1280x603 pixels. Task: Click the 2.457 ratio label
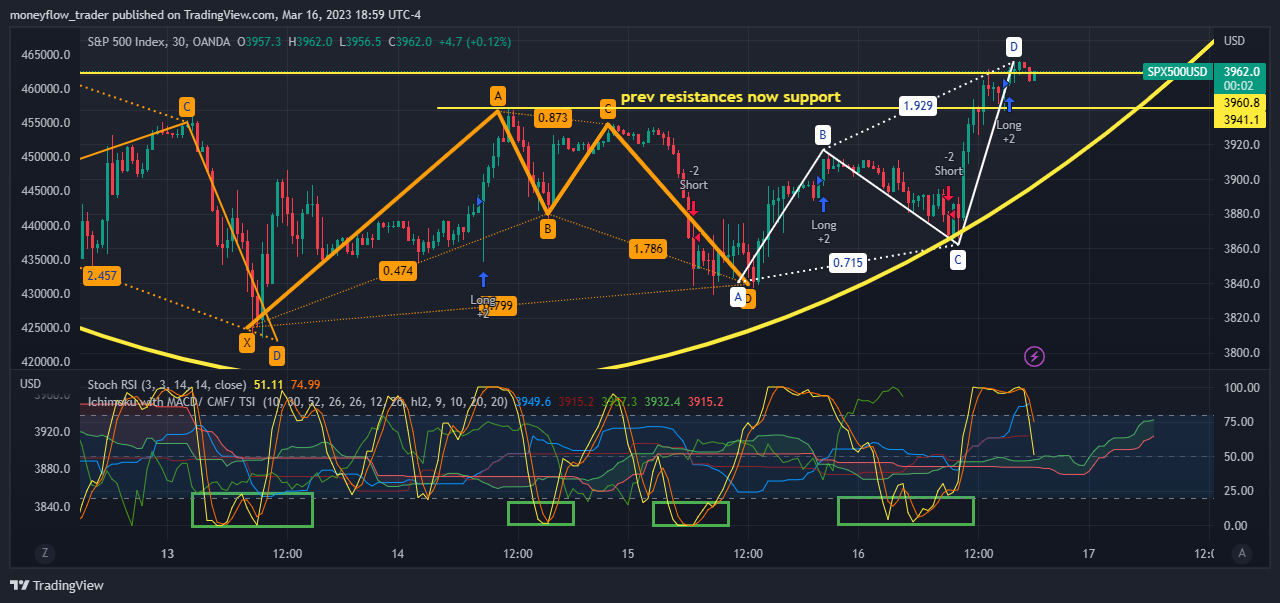pos(102,275)
